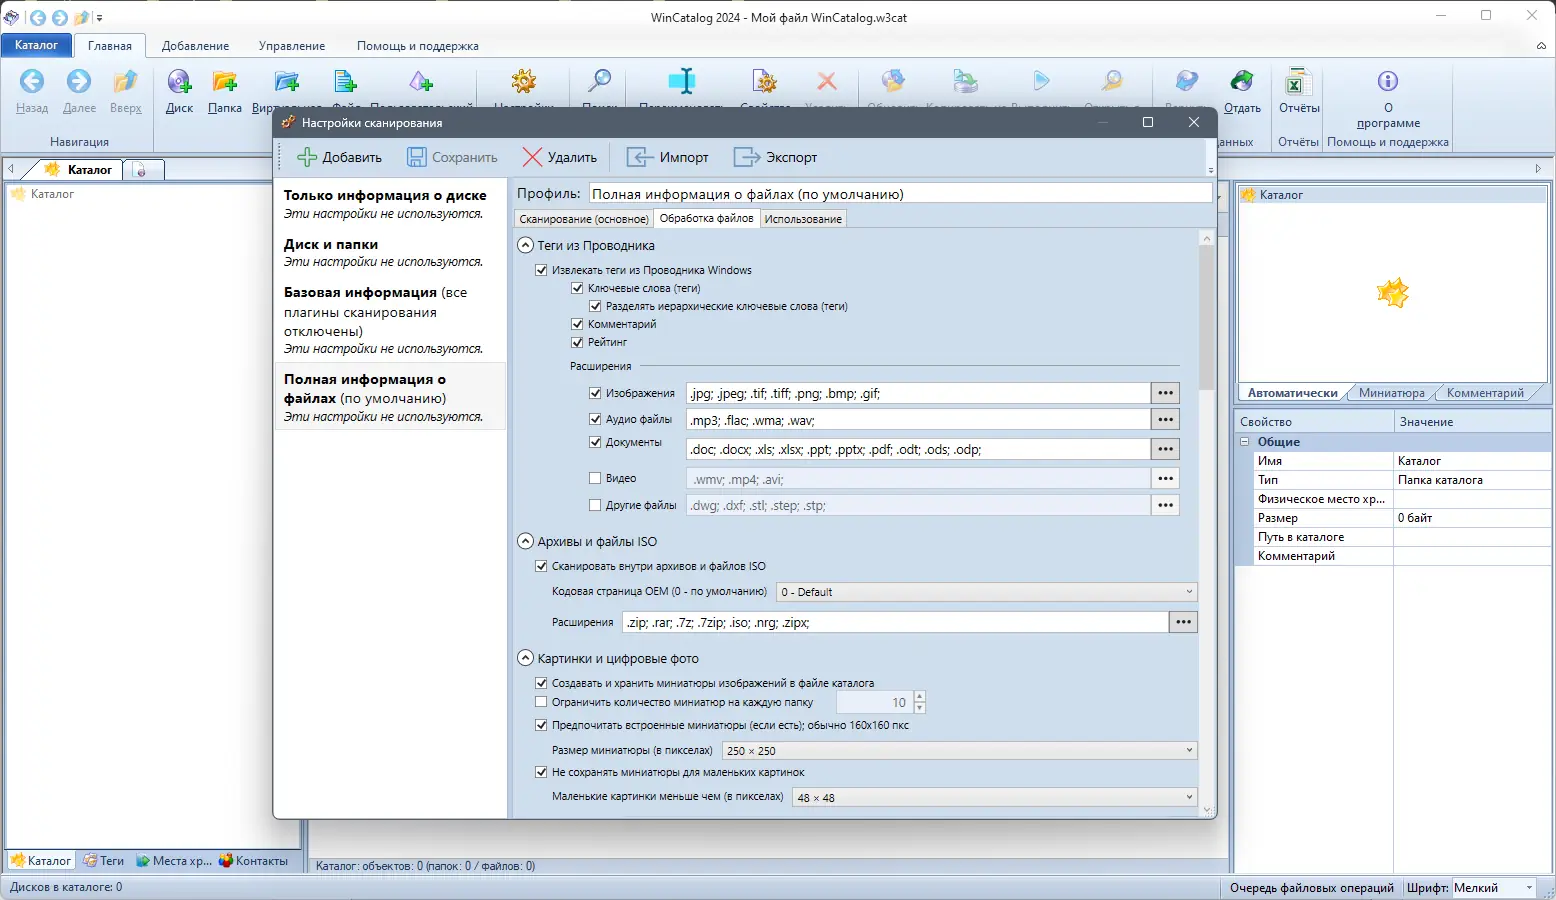Image resolution: width=1556 pixels, height=900 pixels.
Task: Open the Кодовая страница OEM dropdown
Action: point(986,592)
